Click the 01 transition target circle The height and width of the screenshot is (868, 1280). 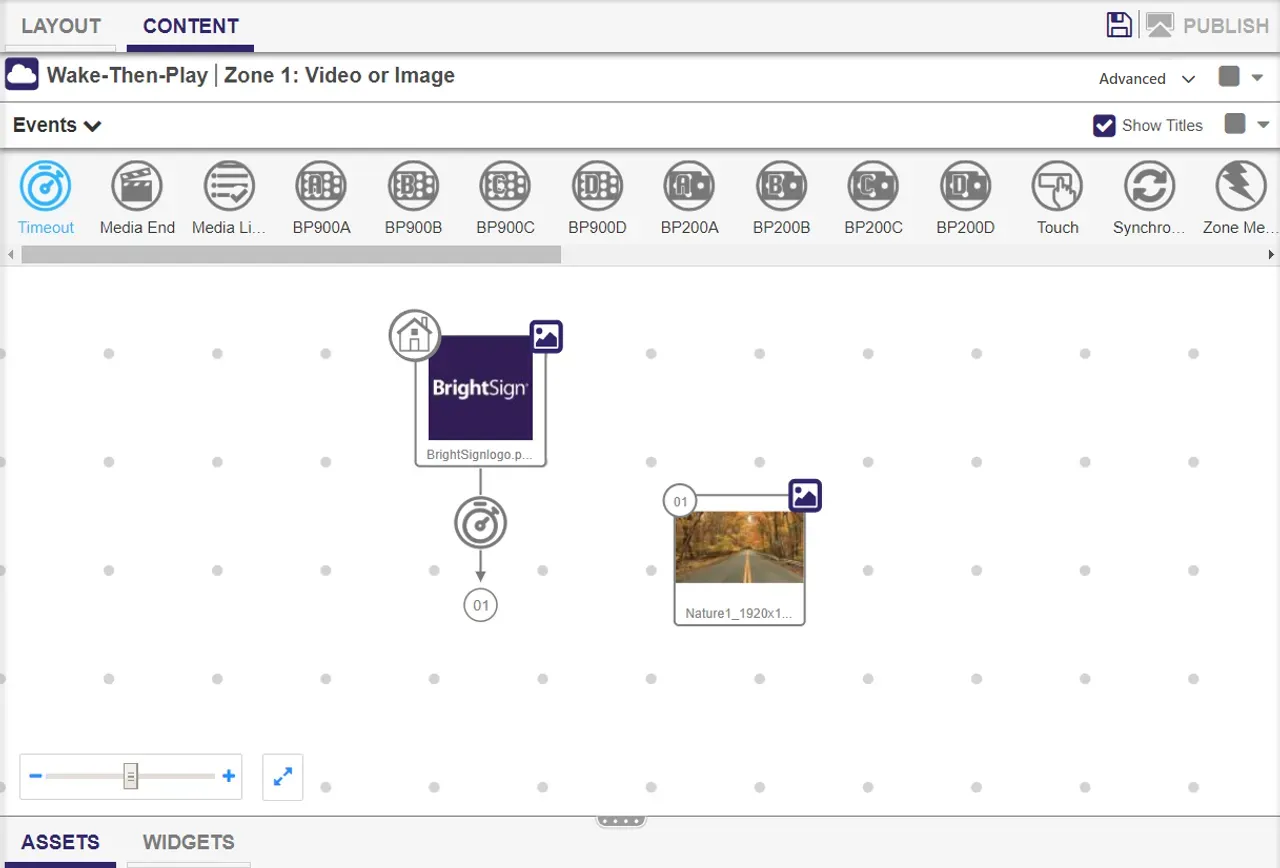pos(481,605)
